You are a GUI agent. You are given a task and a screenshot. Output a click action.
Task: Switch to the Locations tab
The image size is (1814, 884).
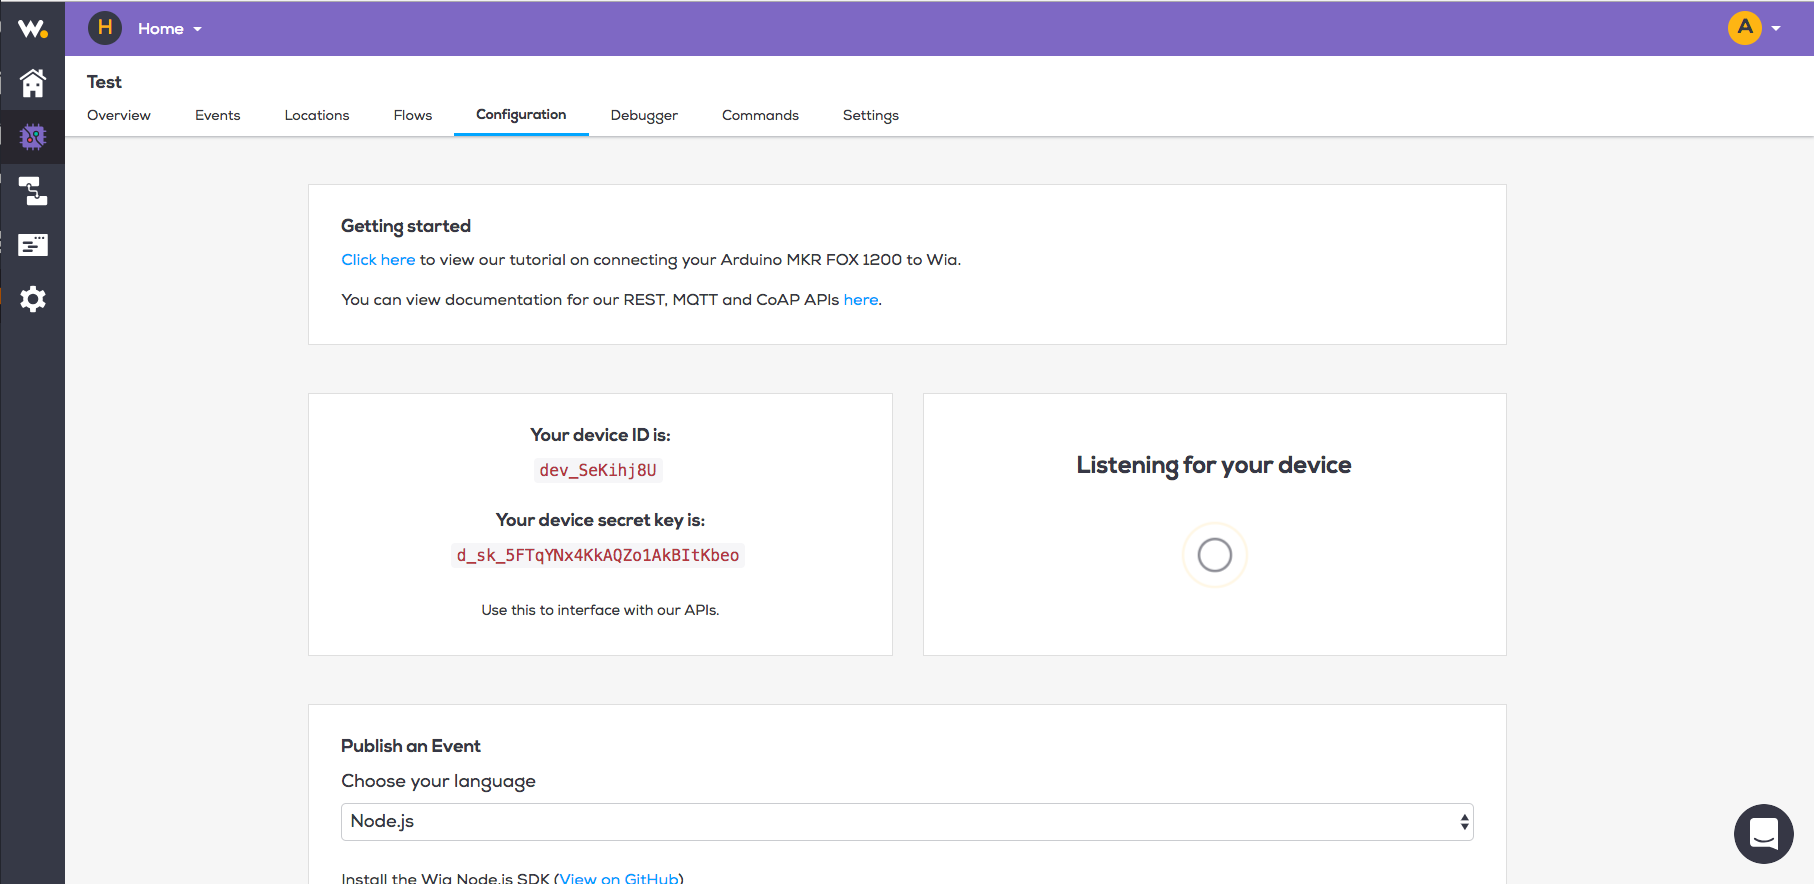coord(317,115)
